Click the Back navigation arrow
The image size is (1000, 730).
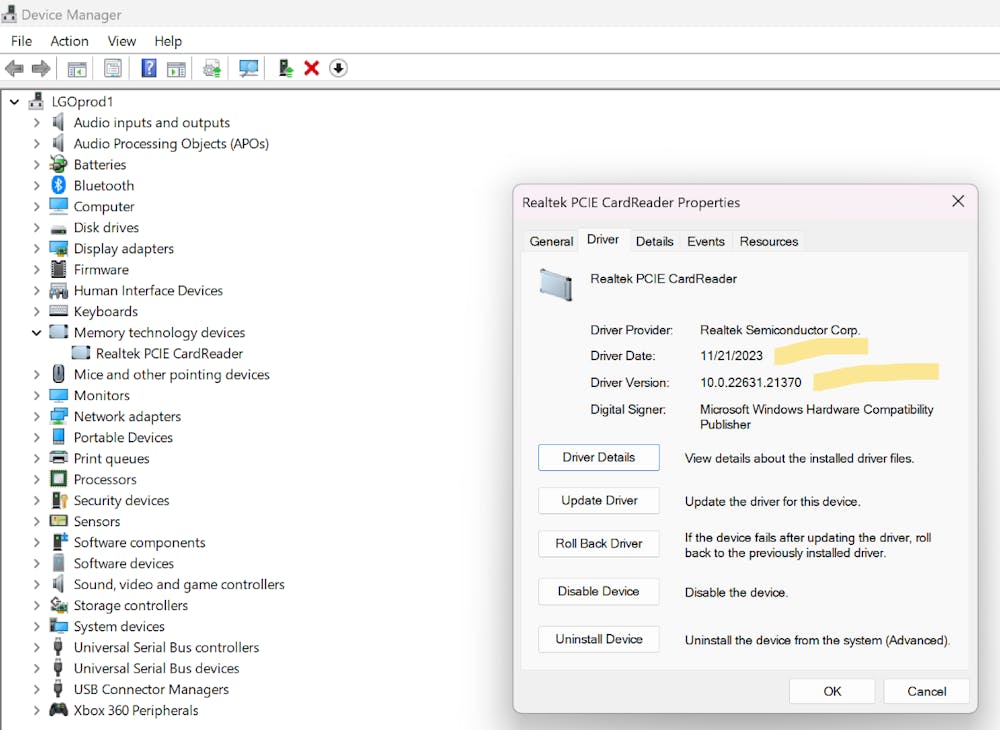pos(14,68)
